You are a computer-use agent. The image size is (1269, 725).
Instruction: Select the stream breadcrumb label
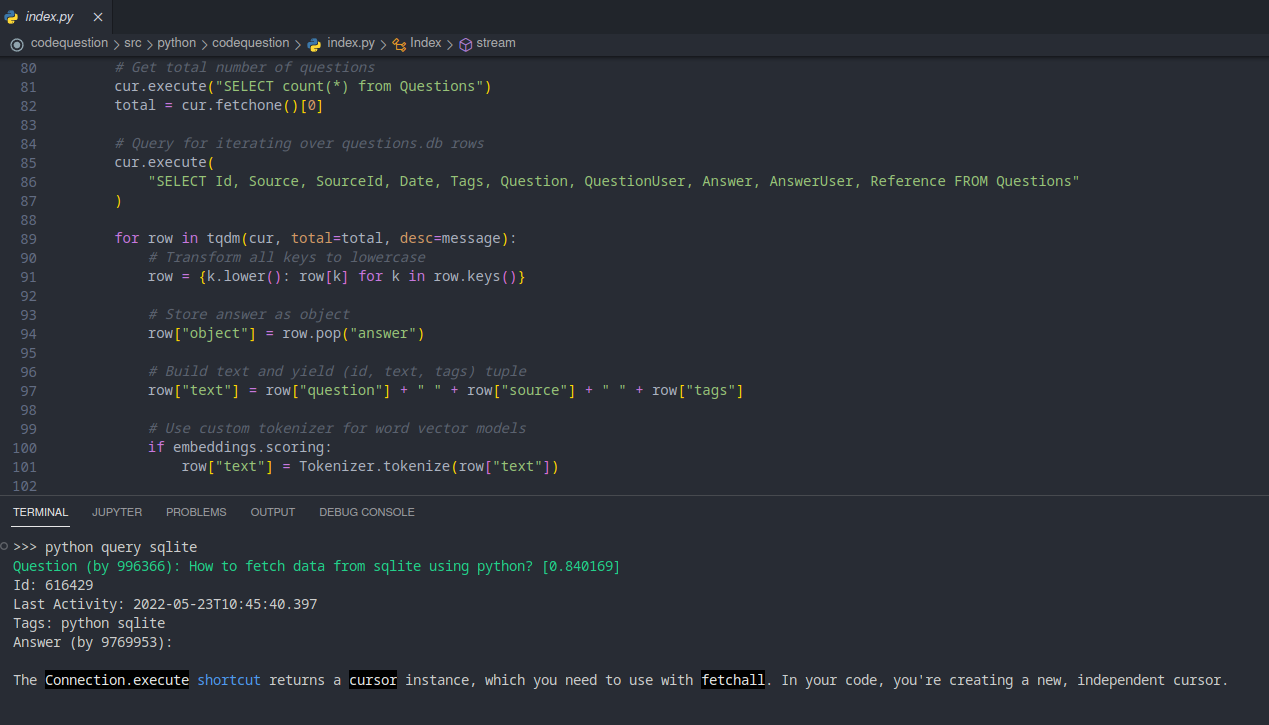tap(497, 43)
